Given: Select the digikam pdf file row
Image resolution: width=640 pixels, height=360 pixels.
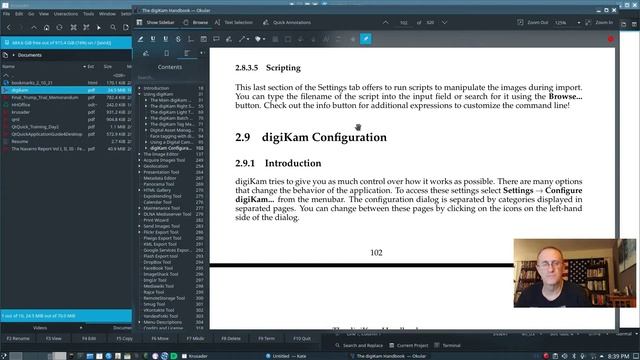Looking at the screenshot, I should pyautogui.click(x=66, y=90).
